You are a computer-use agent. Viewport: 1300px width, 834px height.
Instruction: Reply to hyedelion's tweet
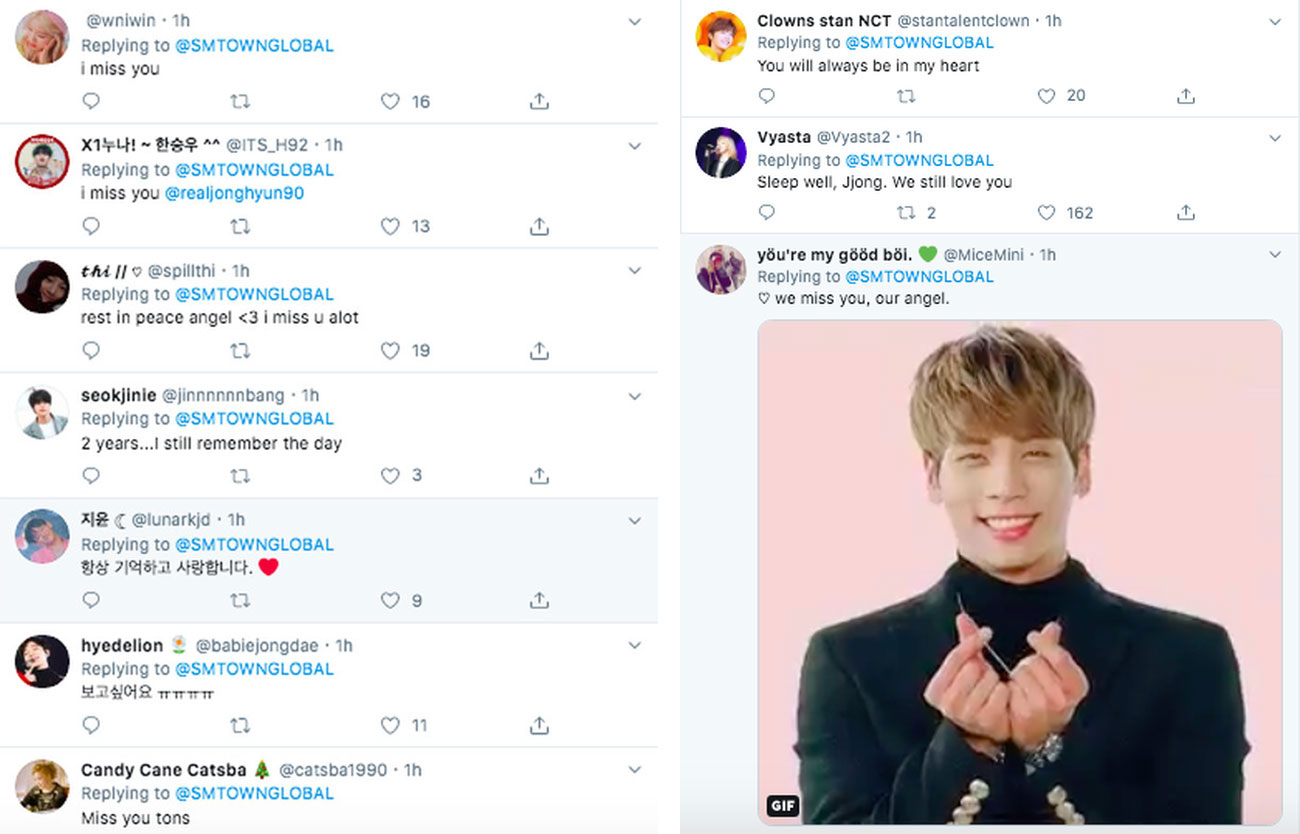pyautogui.click(x=91, y=725)
